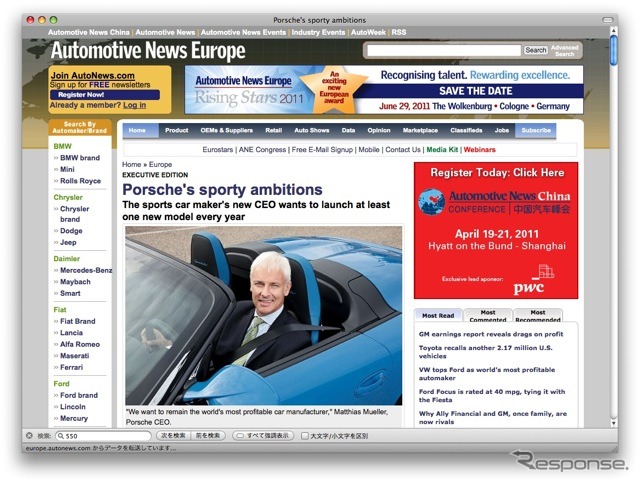Select Ferrari in the brand sidebar
This screenshot has width=640, height=483.
(71, 367)
